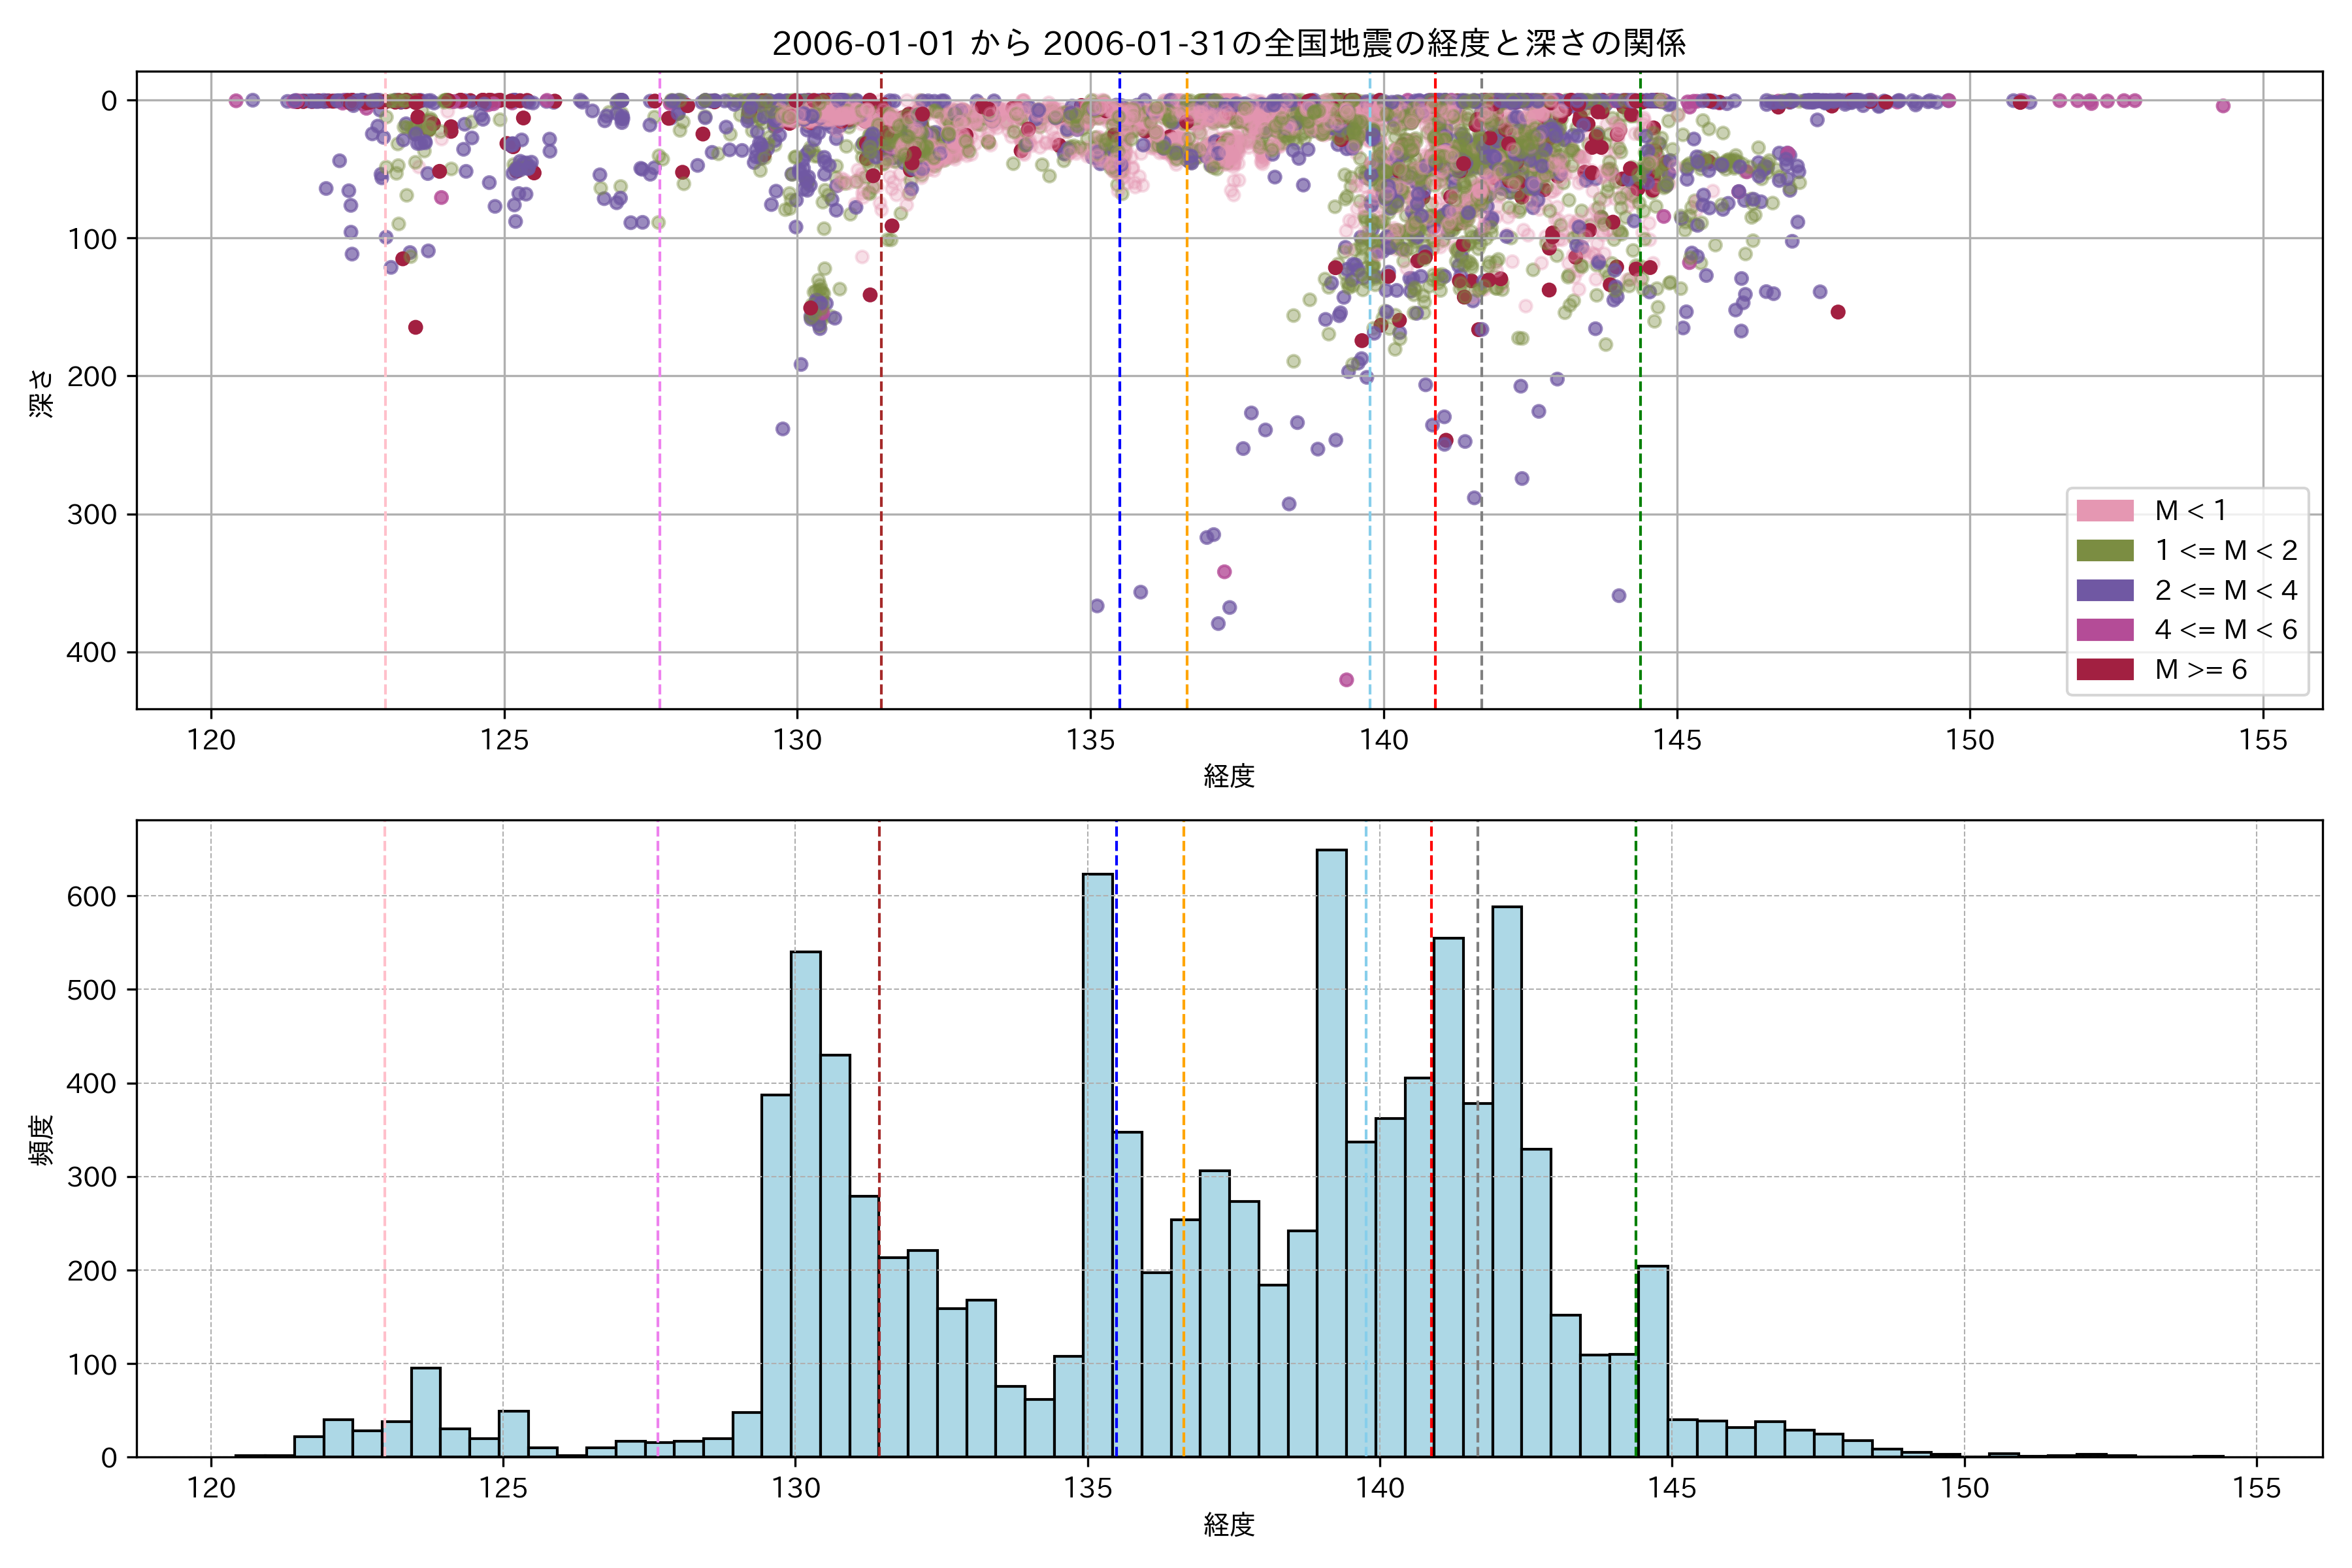The width and height of the screenshot is (2352, 1568).
Task: Click the deepest magenta point below depth 400
Action: click(1346, 680)
